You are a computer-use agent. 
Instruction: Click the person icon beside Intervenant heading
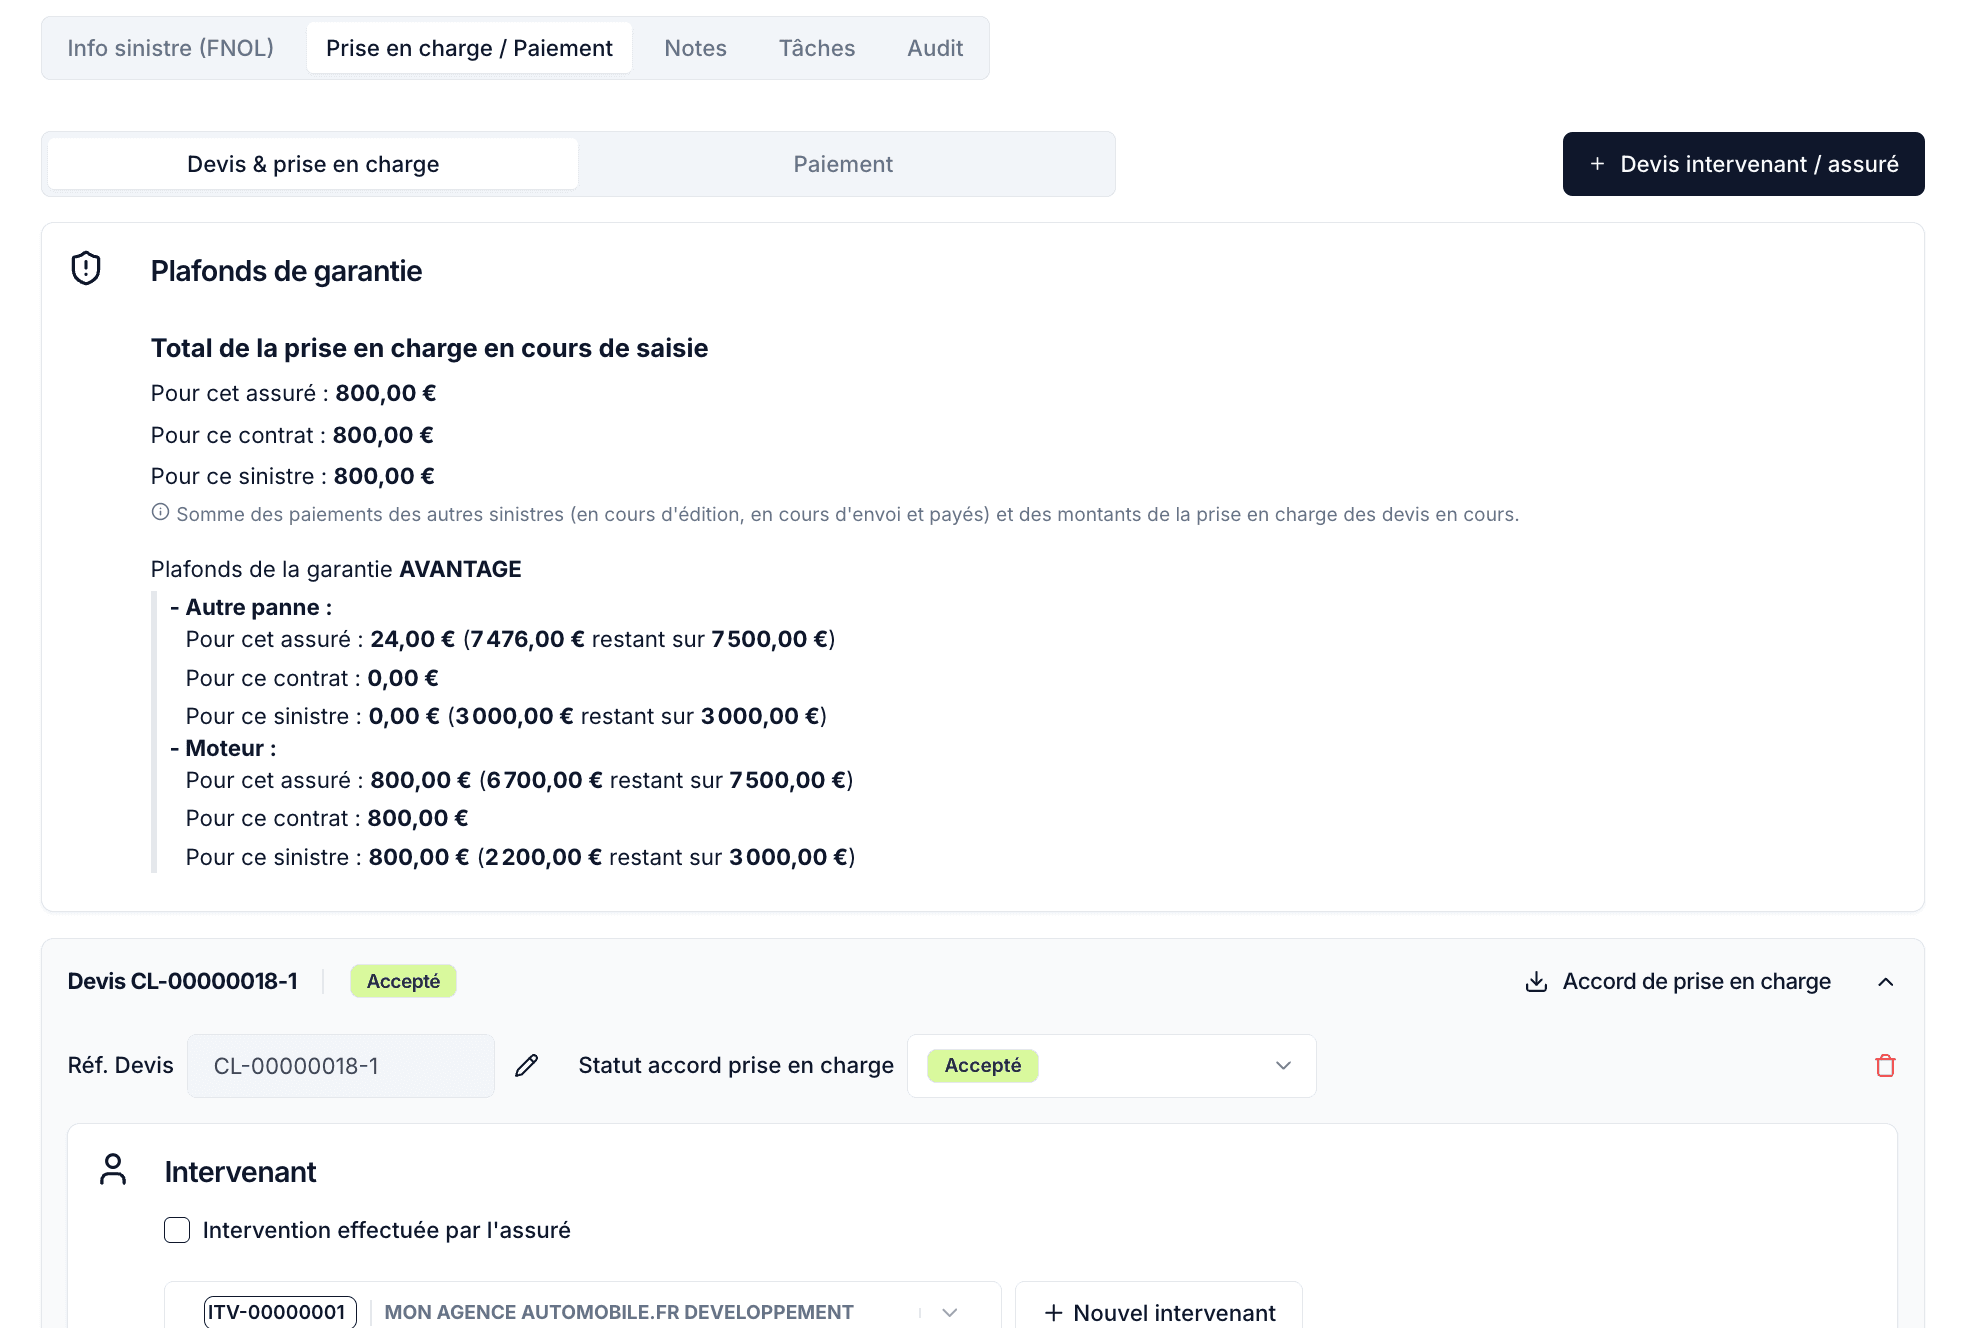[113, 1169]
